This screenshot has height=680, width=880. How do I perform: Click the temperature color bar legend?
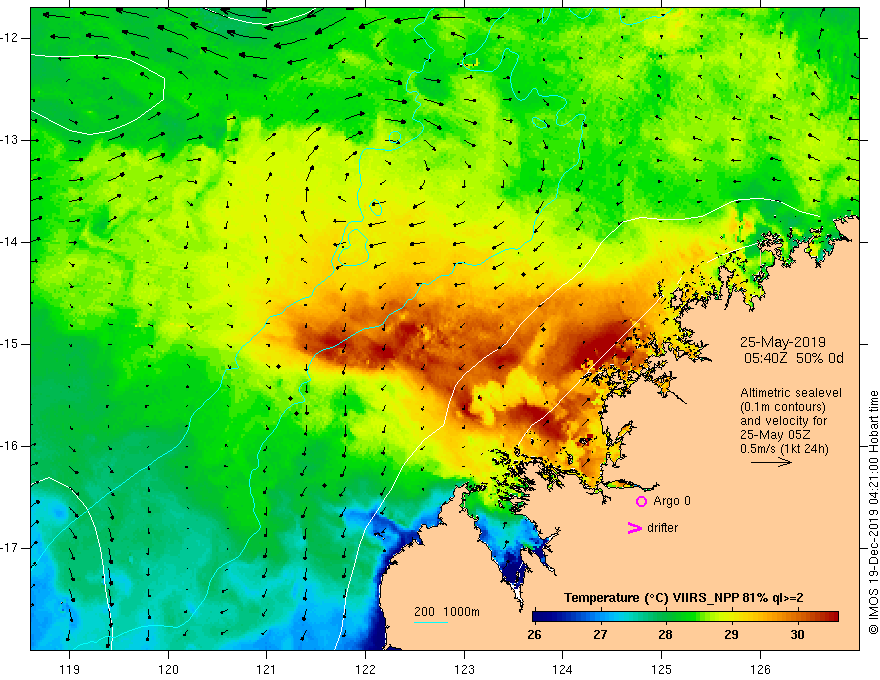685,617
